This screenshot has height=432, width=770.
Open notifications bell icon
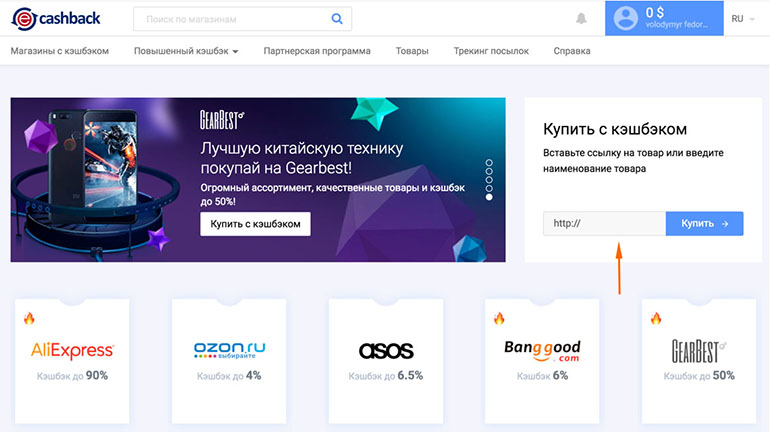click(581, 19)
